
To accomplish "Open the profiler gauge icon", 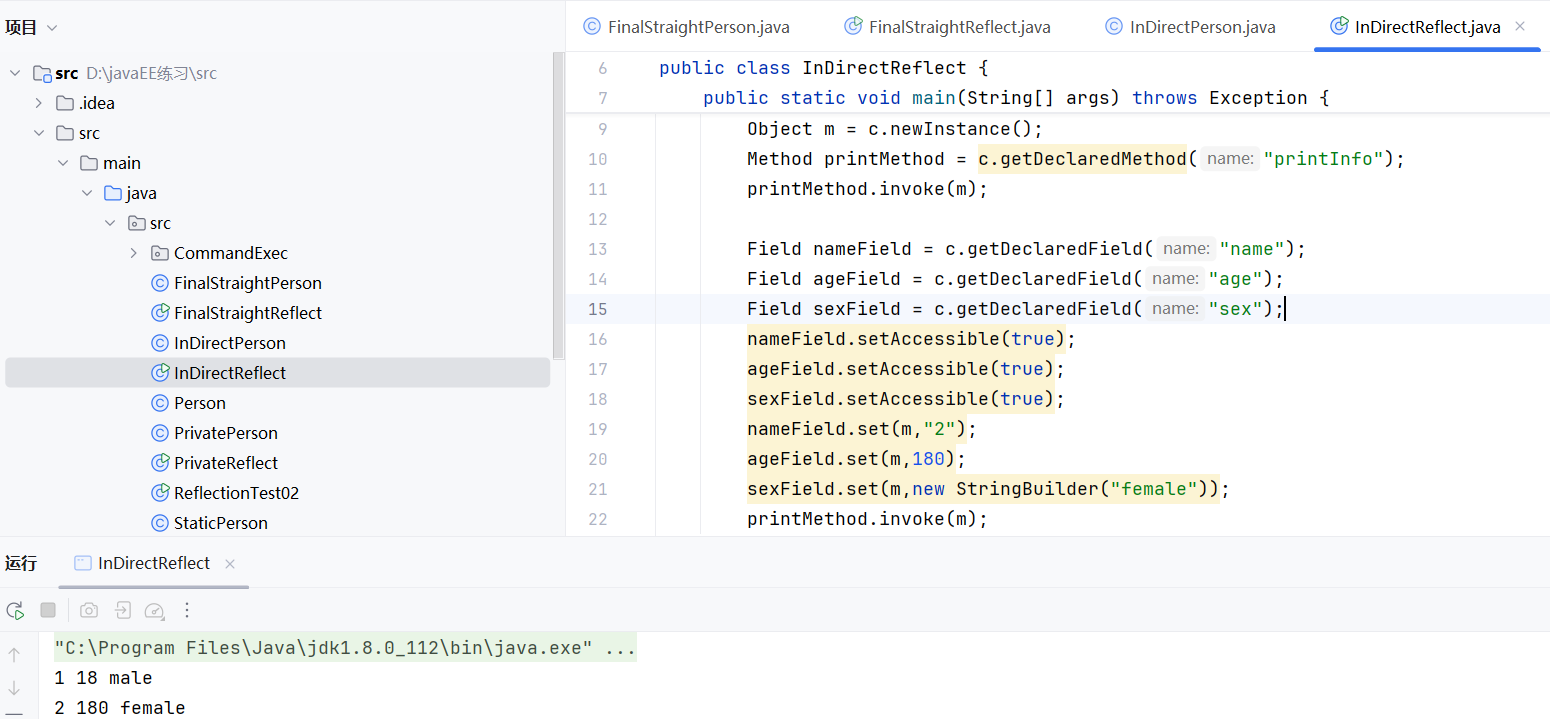I will pos(154,610).
